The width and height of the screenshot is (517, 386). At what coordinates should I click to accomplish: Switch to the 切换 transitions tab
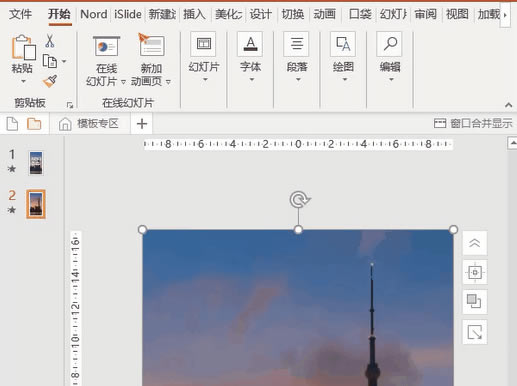(x=293, y=14)
